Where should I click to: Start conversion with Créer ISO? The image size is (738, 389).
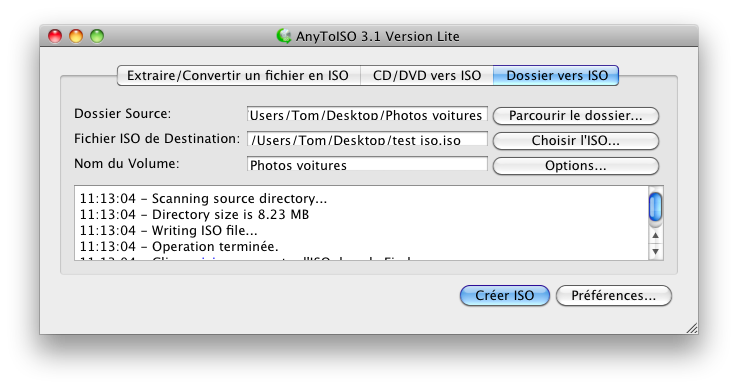505,295
